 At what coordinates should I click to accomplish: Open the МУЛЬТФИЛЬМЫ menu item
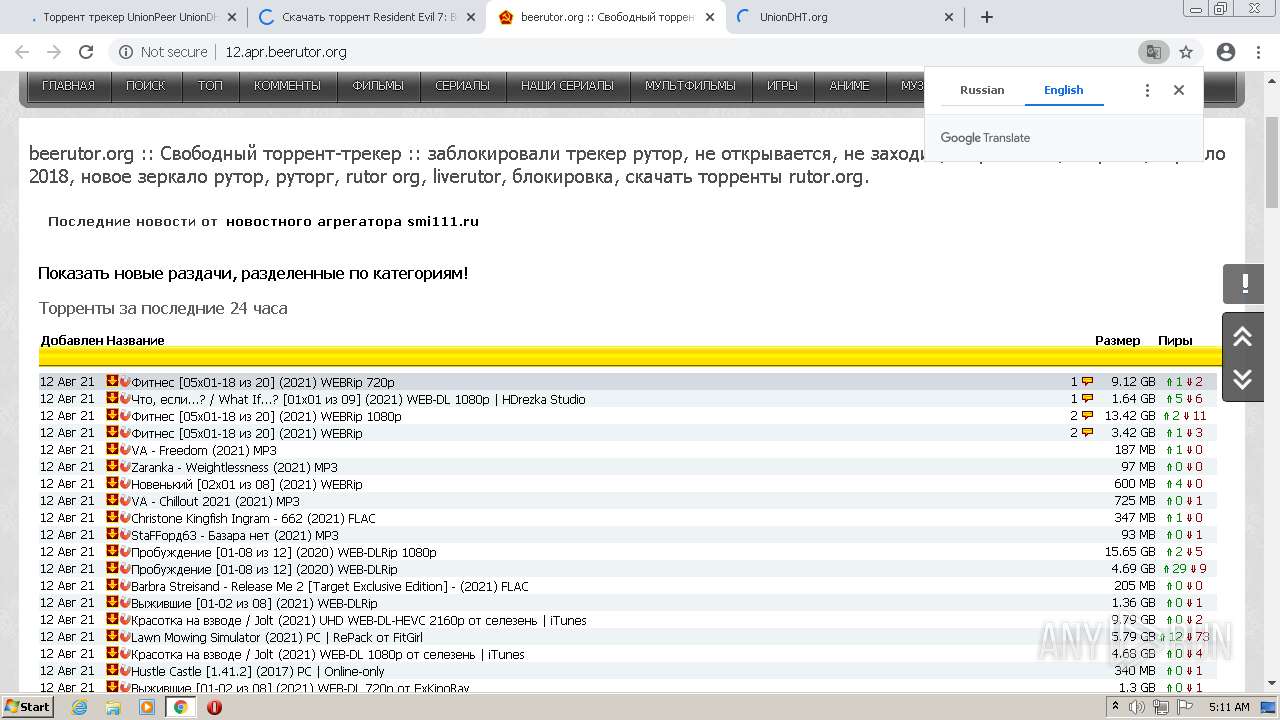(x=690, y=86)
